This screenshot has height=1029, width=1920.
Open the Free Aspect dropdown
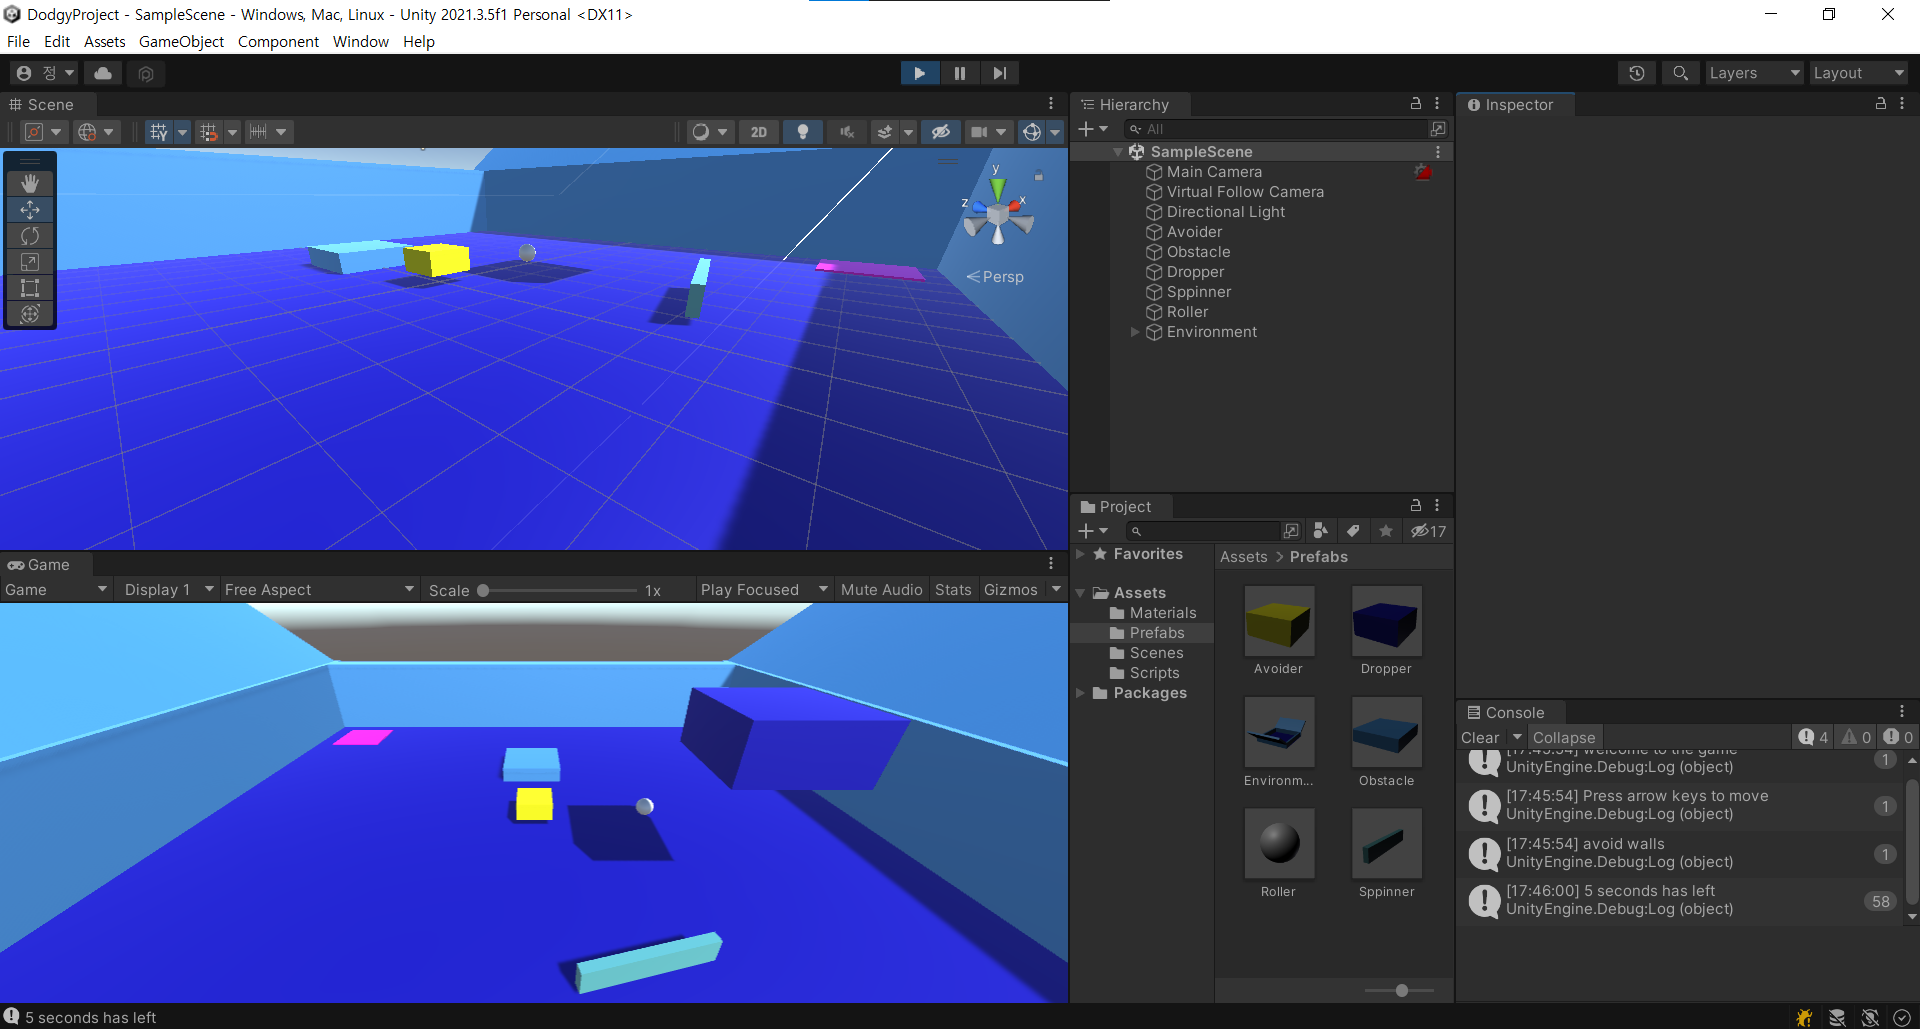pos(319,590)
